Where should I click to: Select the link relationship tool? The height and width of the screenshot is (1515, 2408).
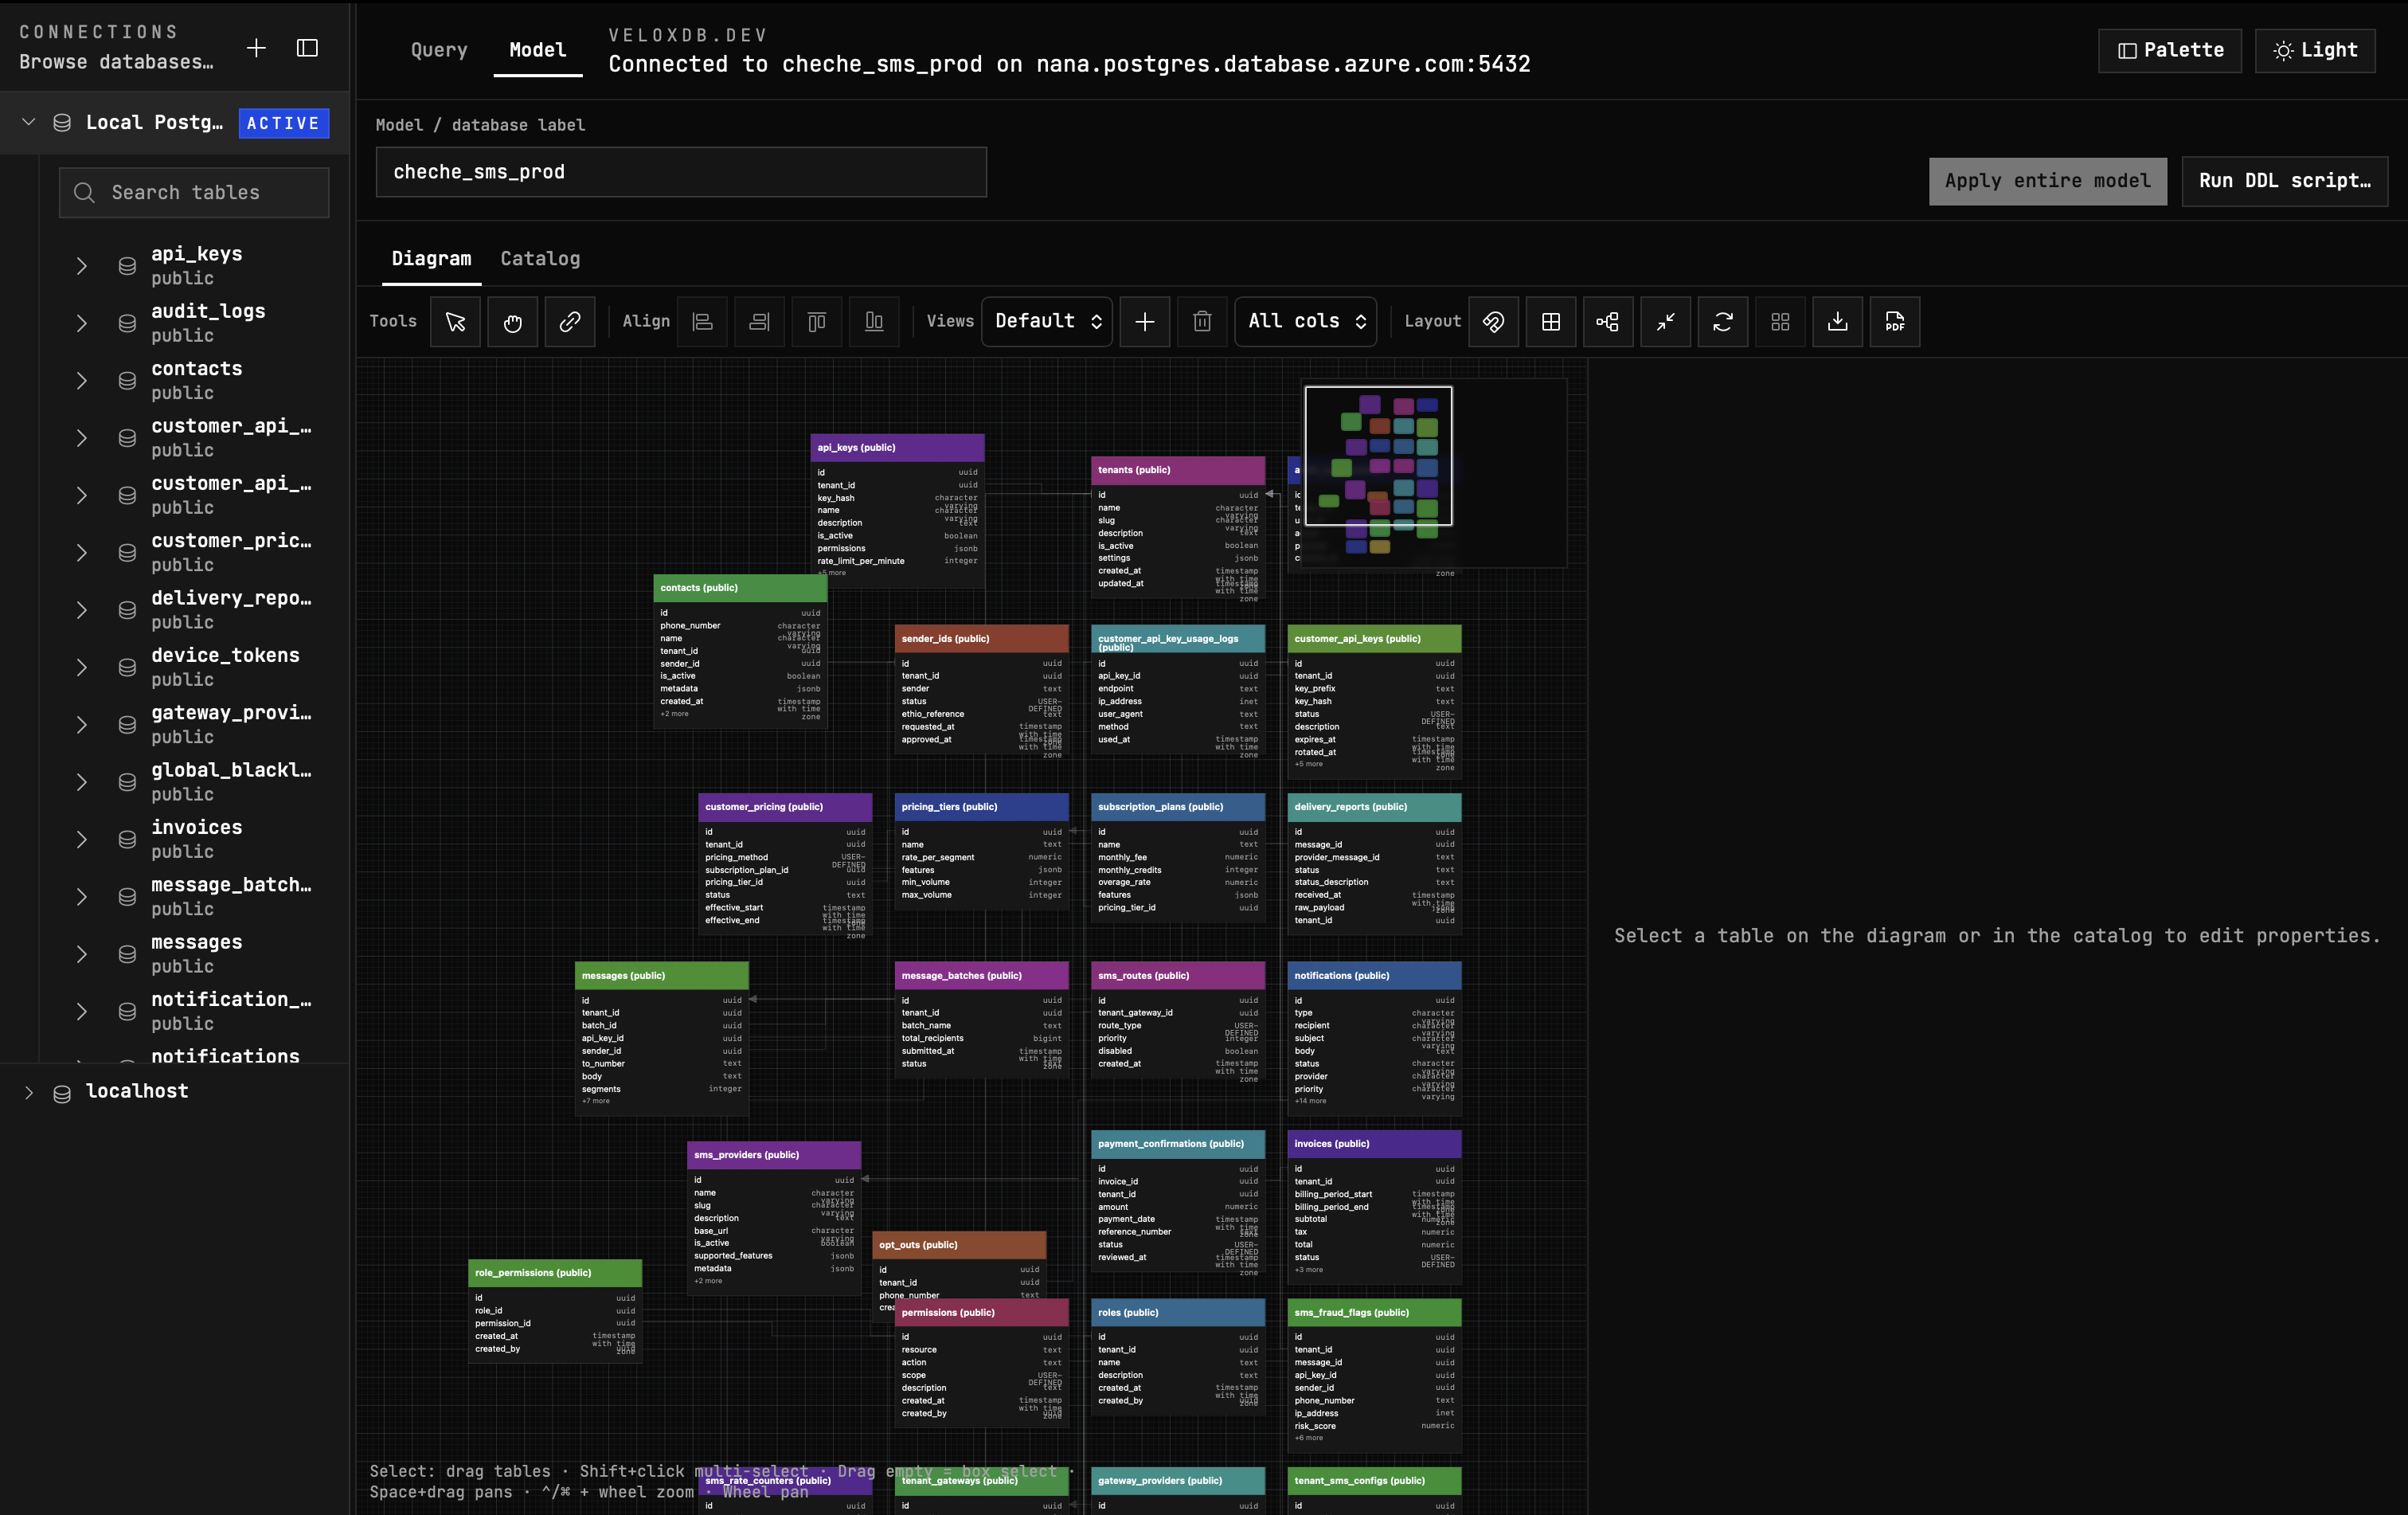pyautogui.click(x=570, y=322)
